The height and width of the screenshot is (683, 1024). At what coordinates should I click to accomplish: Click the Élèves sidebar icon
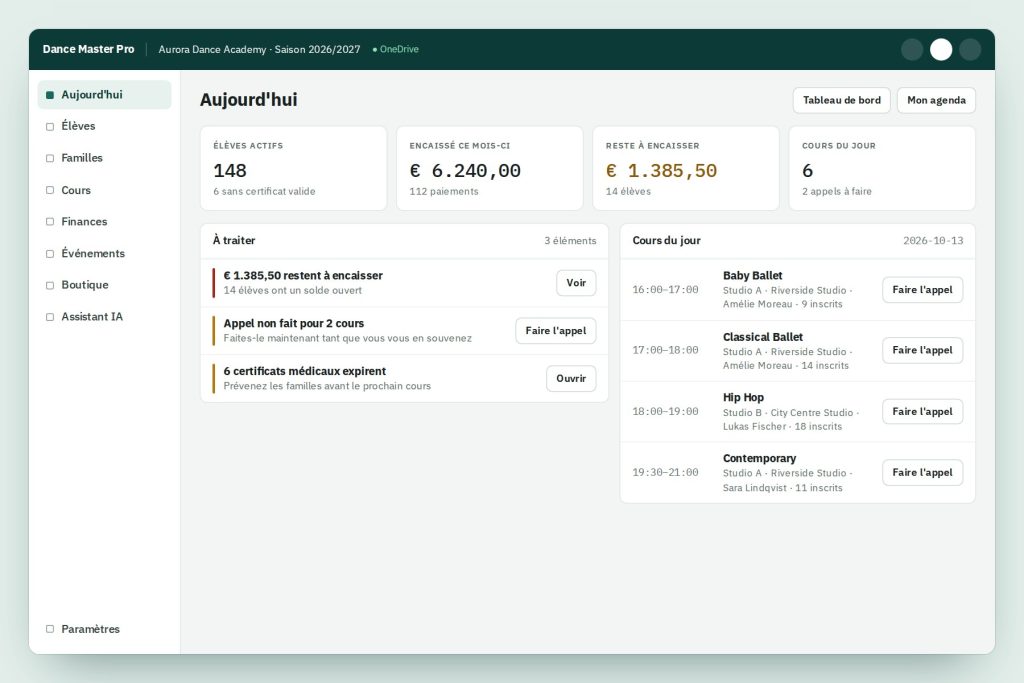pos(50,127)
